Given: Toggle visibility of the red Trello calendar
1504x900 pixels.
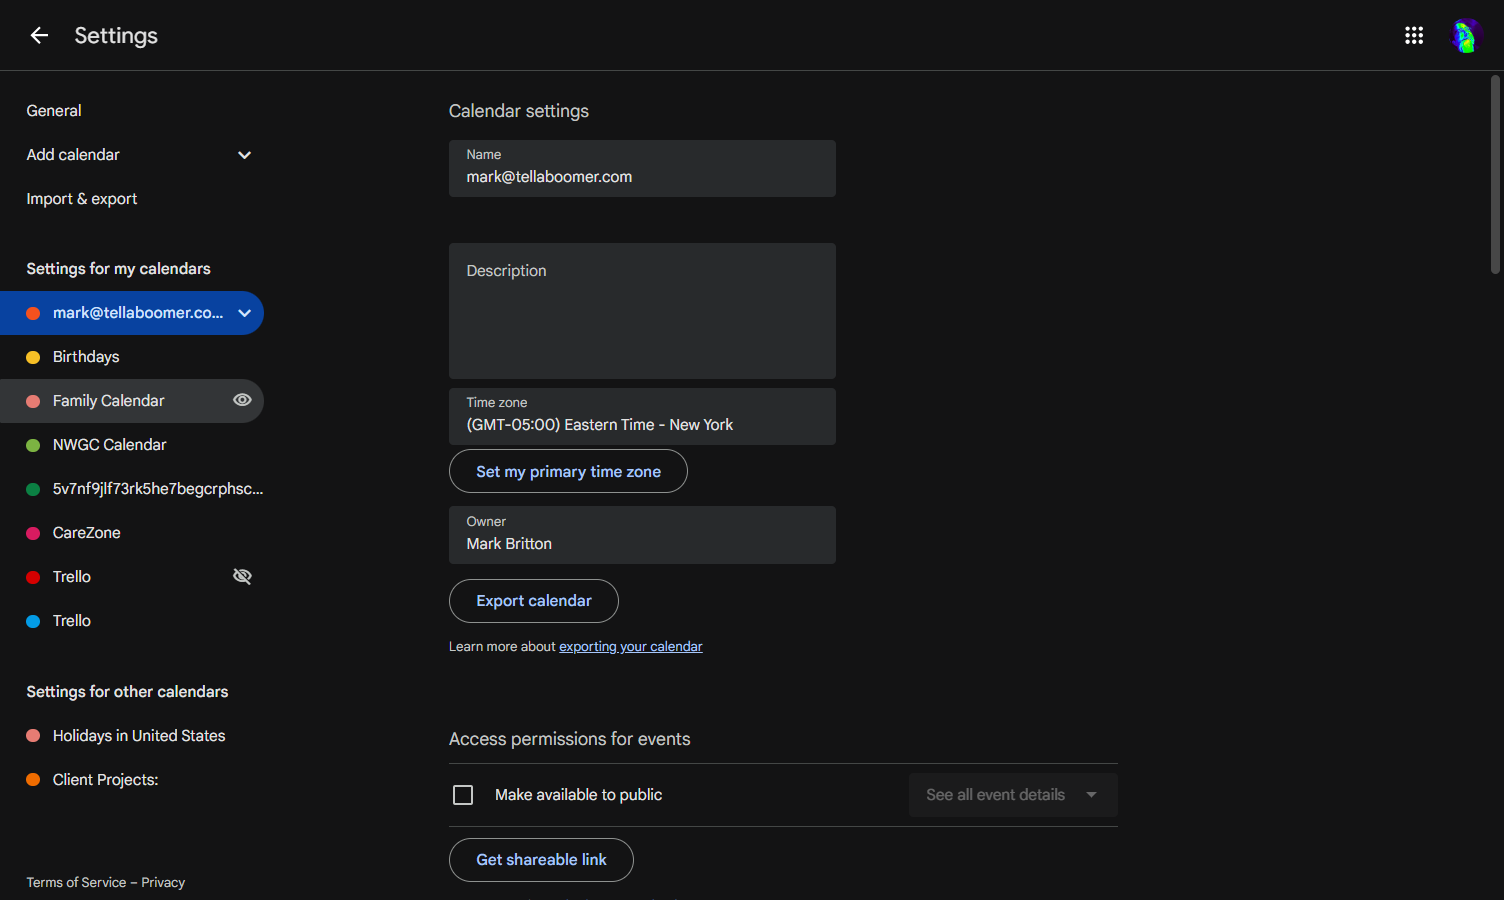Looking at the screenshot, I should [242, 577].
